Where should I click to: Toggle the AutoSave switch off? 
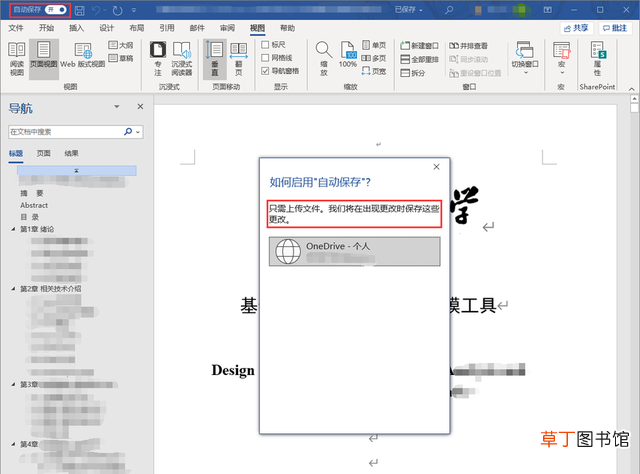[56, 9]
